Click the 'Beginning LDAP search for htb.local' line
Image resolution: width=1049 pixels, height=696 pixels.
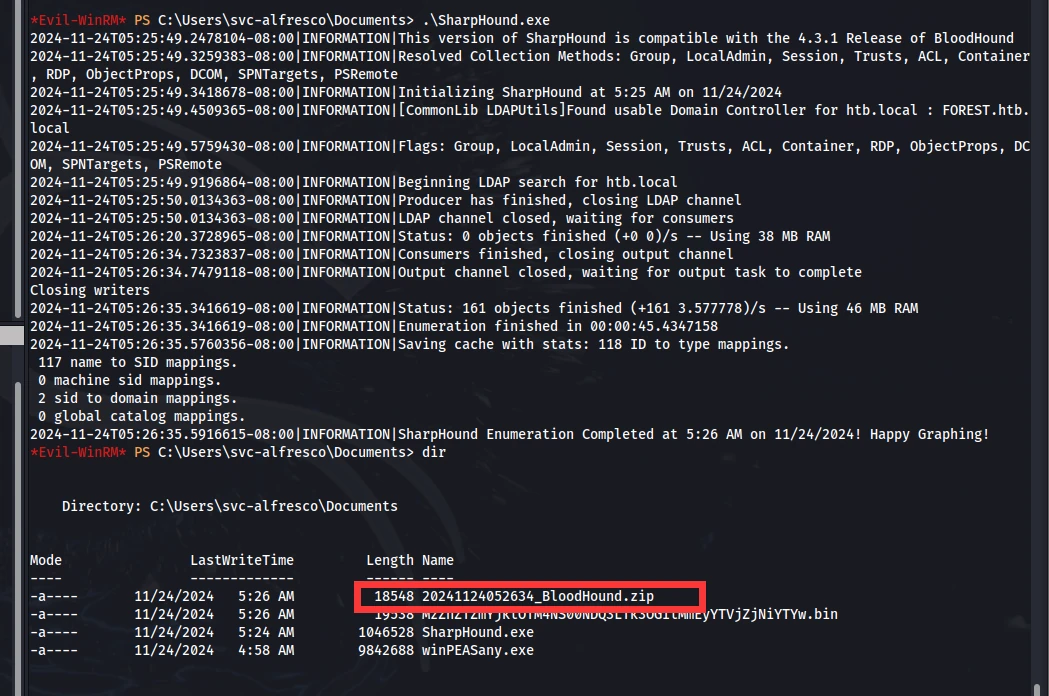coord(537,182)
